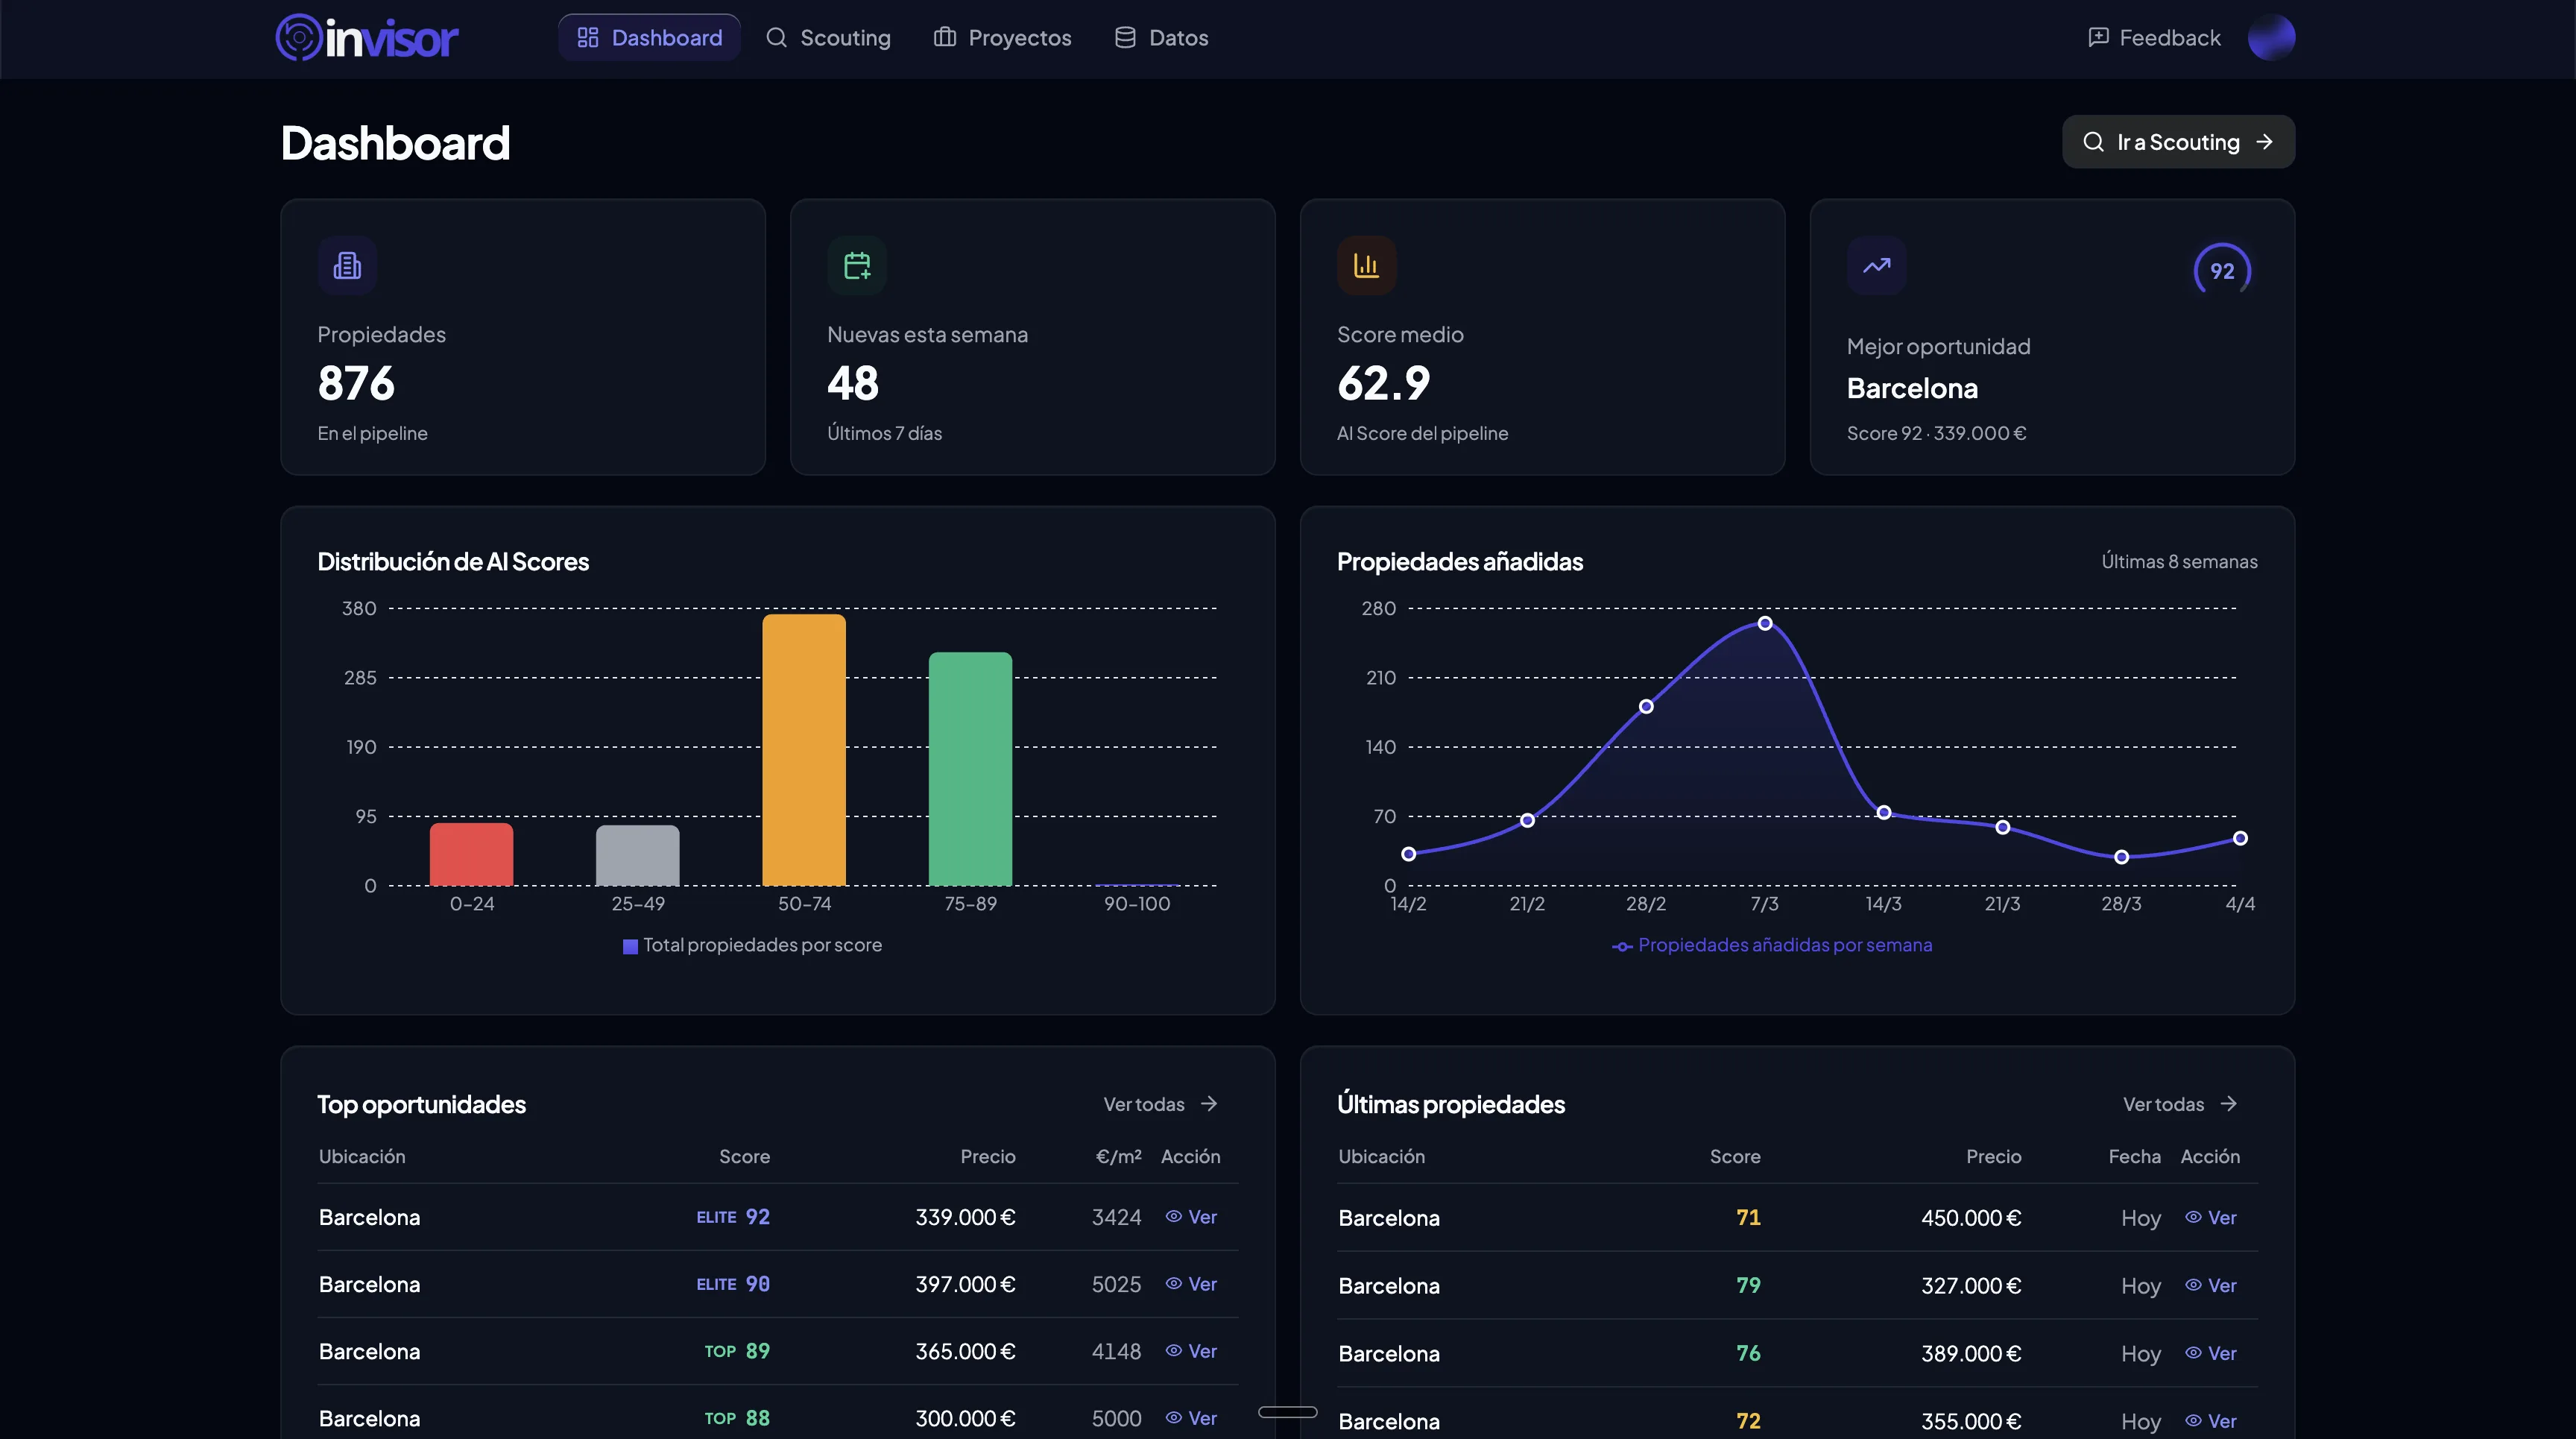
Task: Click the magnifier icon inside Ir a Scouting
Action: click(x=2096, y=142)
